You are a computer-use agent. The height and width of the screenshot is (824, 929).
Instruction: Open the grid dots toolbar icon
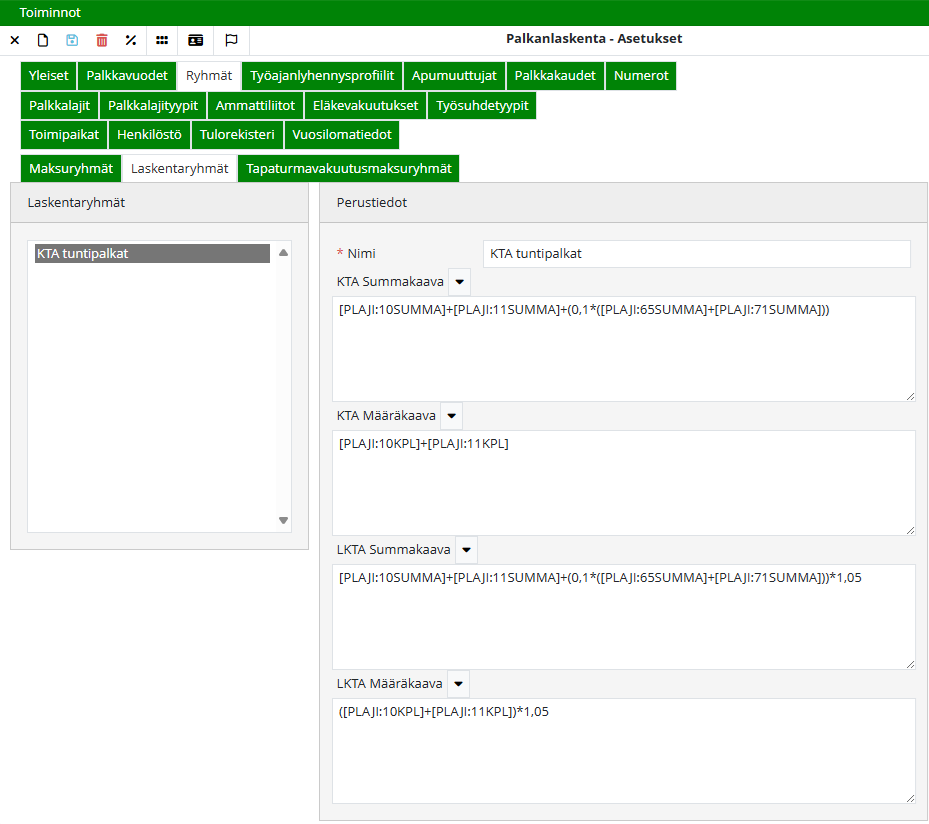coord(162,40)
